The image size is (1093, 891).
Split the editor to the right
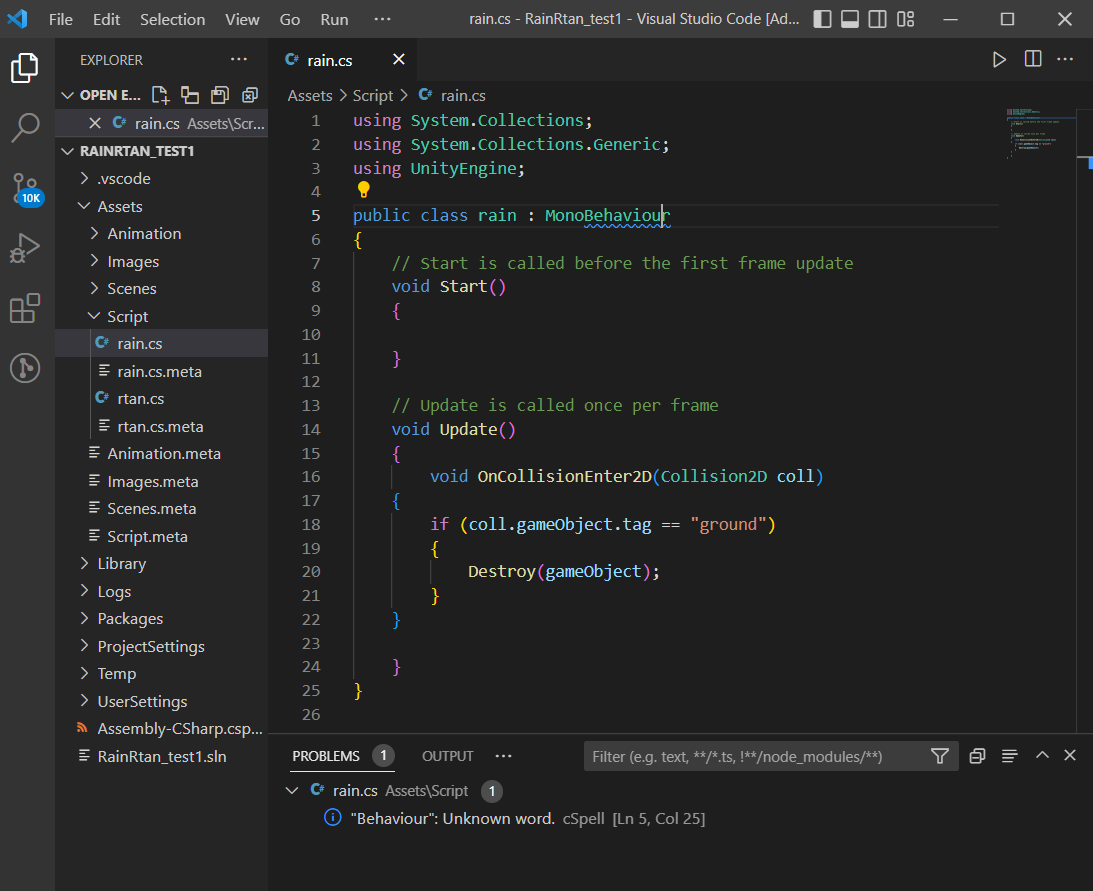[1033, 59]
